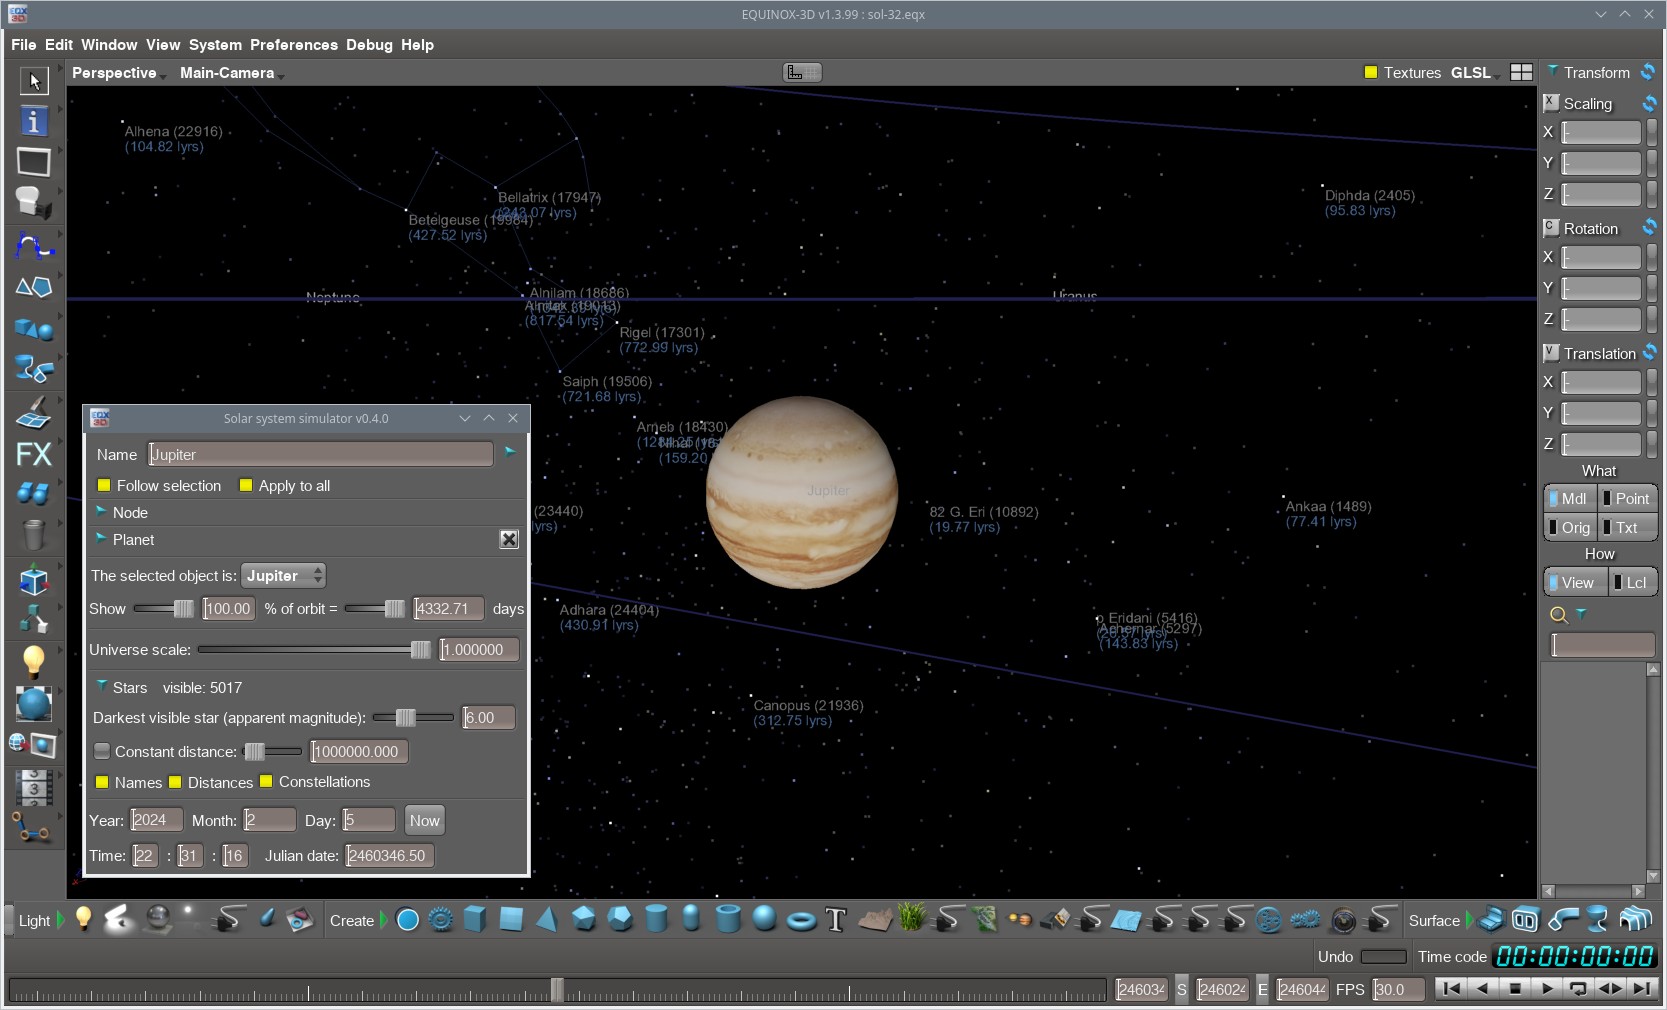Collapse the Stars section expander

[x=102, y=687]
